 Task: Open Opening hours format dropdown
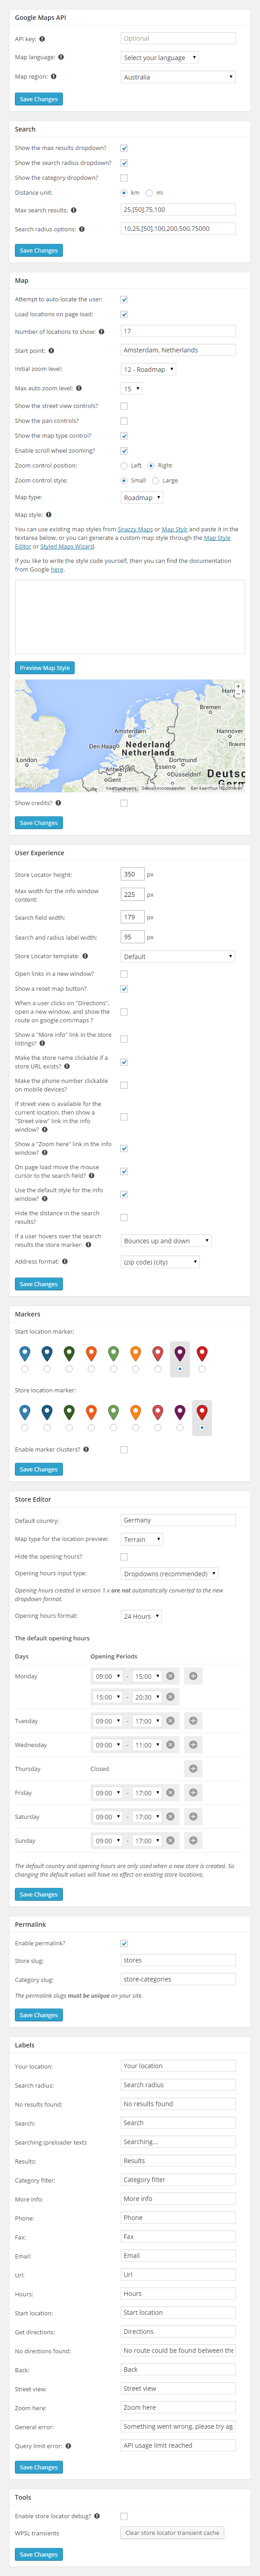pyautogui.click(x=141, y=1616)
